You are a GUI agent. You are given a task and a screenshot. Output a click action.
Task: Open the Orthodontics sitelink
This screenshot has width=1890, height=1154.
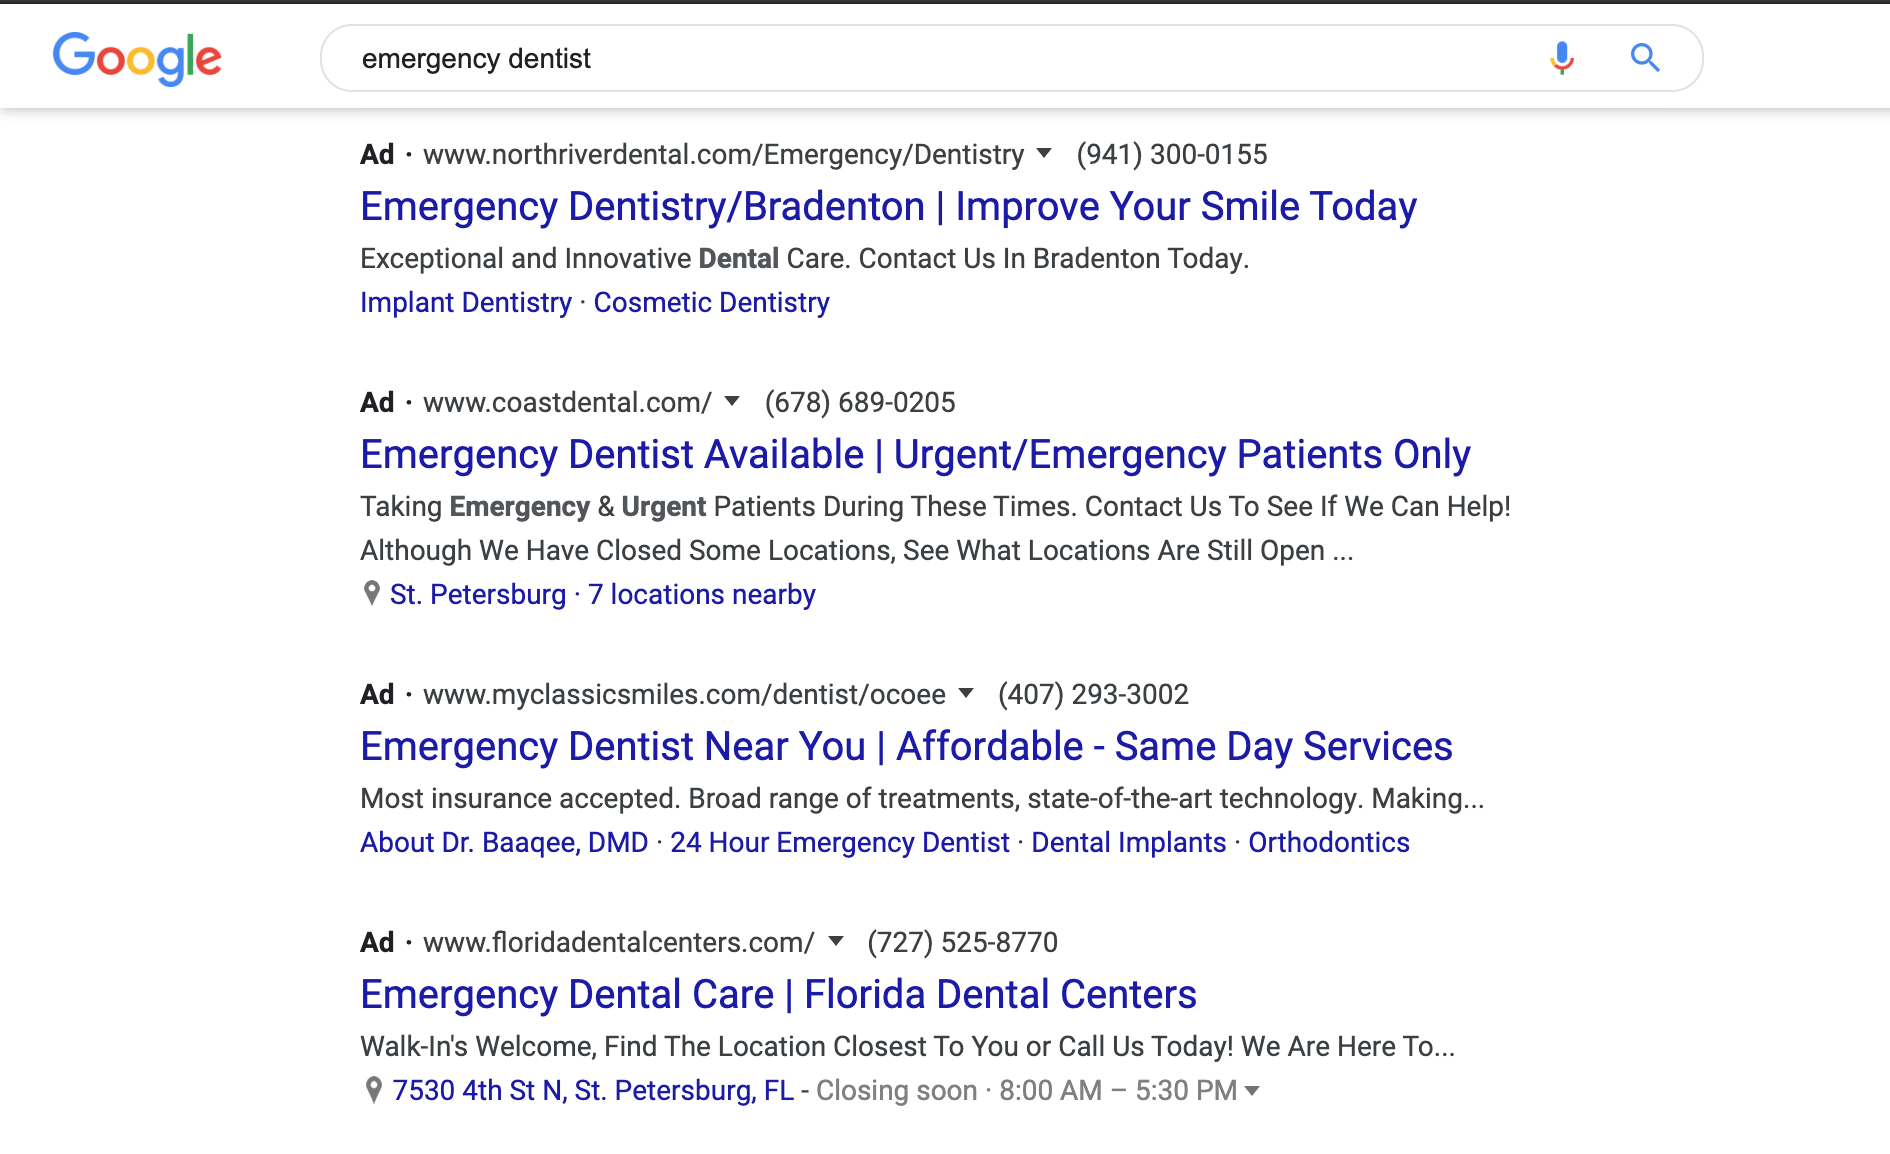1329,842
